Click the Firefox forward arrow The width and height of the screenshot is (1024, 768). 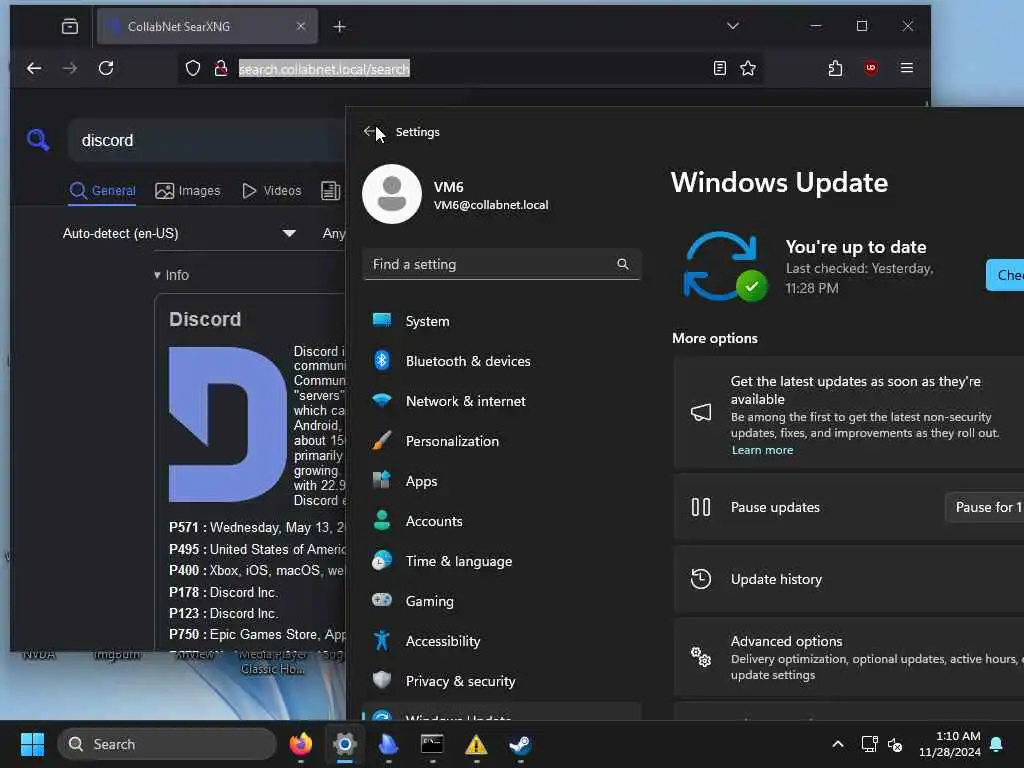pos(69,68)
